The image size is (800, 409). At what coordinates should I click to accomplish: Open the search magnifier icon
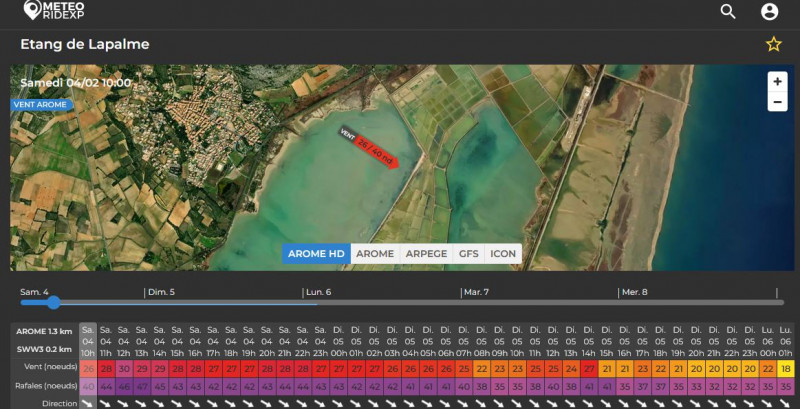[728, 12]
